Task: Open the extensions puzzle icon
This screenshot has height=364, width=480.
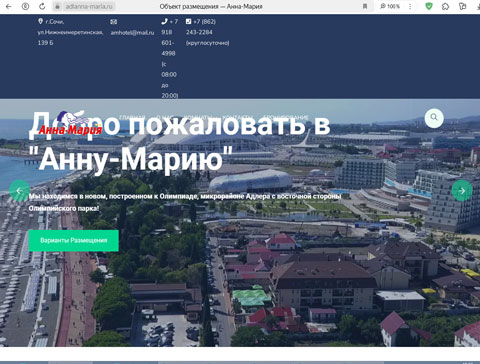Action: coord(445,6)
